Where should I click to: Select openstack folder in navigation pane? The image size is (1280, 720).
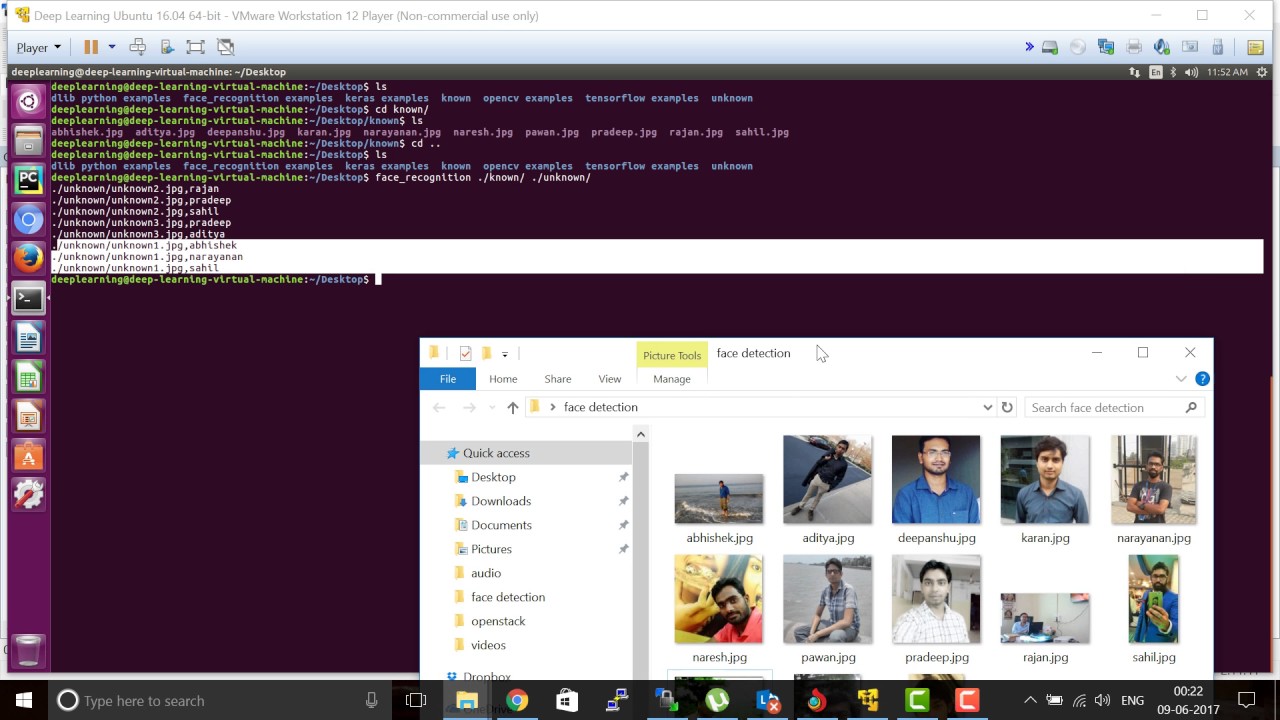coord(498,621)
